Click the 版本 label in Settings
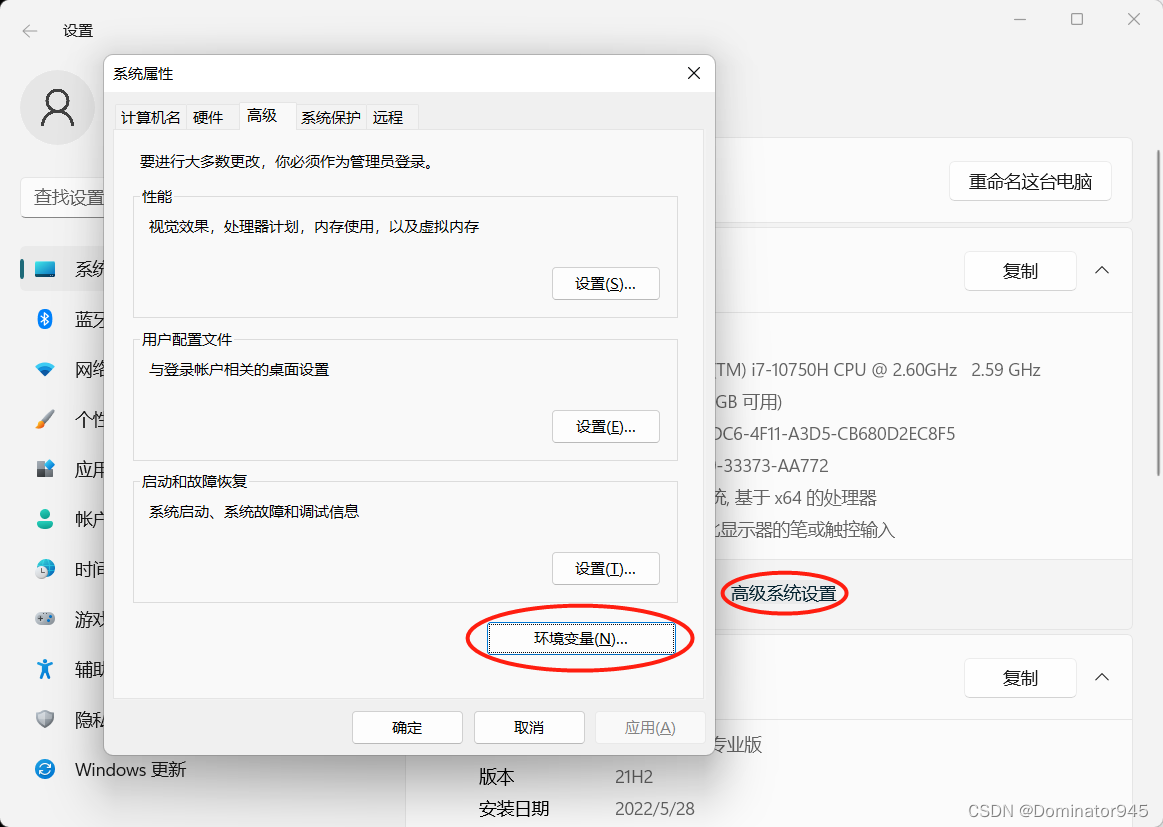This screenshot has height=827, width=1163. tap(496, 777)
